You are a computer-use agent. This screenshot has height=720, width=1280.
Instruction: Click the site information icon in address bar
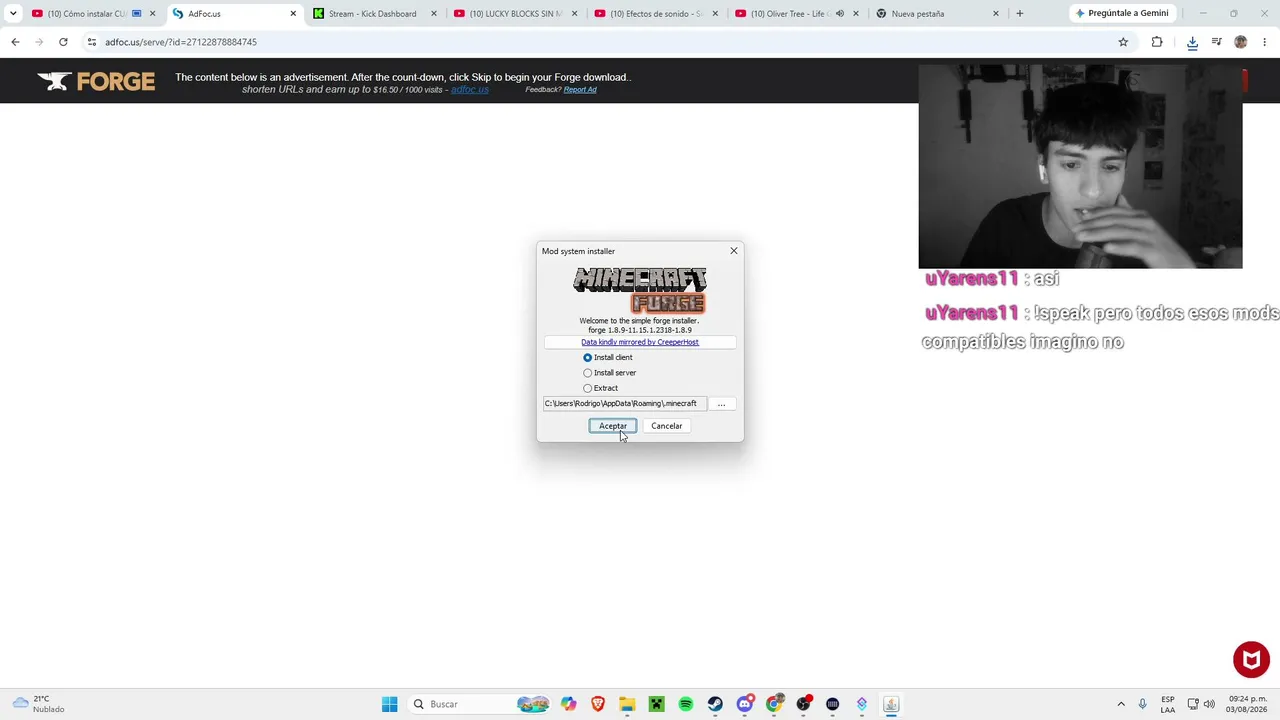pyautogui.click(x=92, y=42)
